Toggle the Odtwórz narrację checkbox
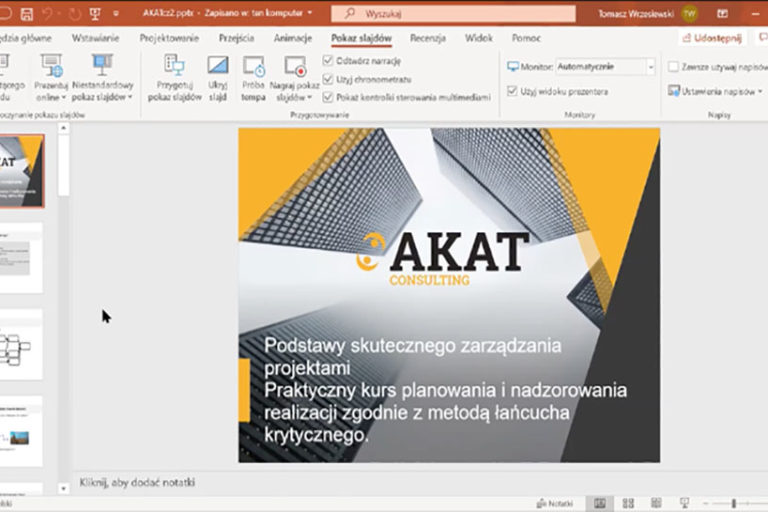The height and width of the screenshot is (512, 768). 328,60
